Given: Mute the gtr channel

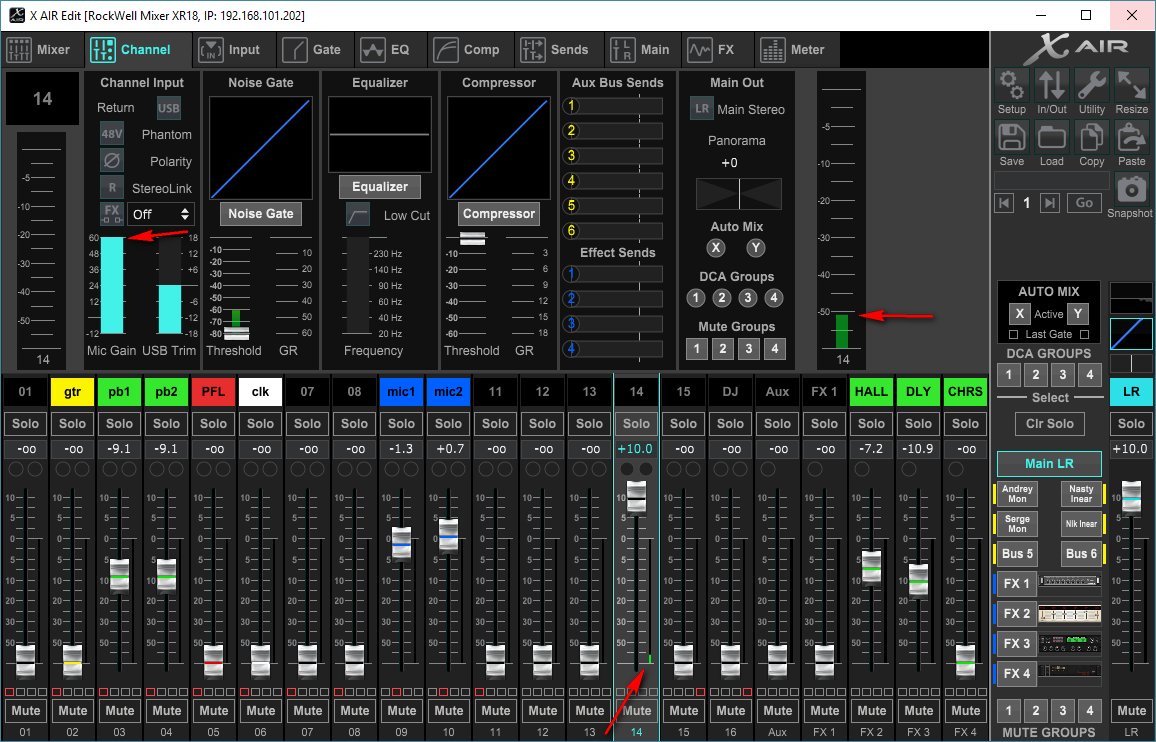Looking at the screenshot, I should coord(72,711).
